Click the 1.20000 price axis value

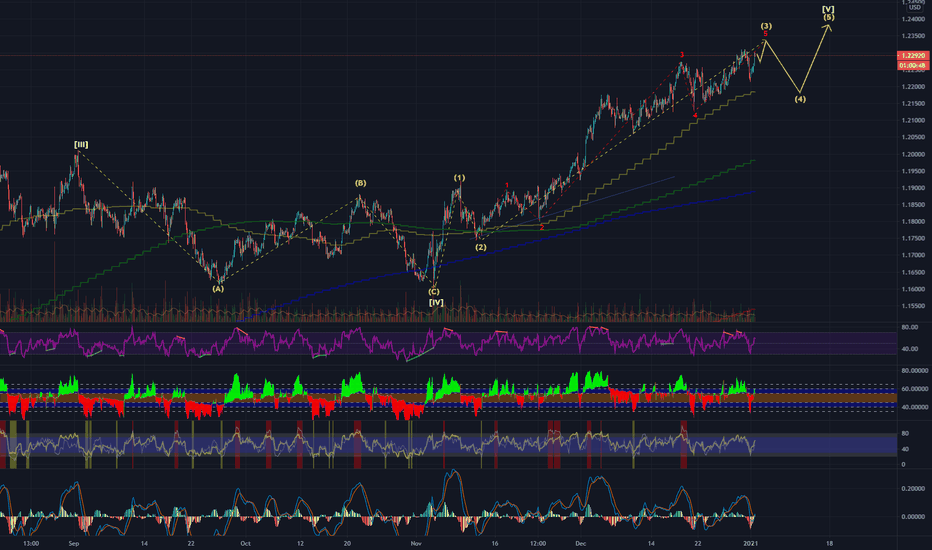pyautogui.click(x=913, y=154)
